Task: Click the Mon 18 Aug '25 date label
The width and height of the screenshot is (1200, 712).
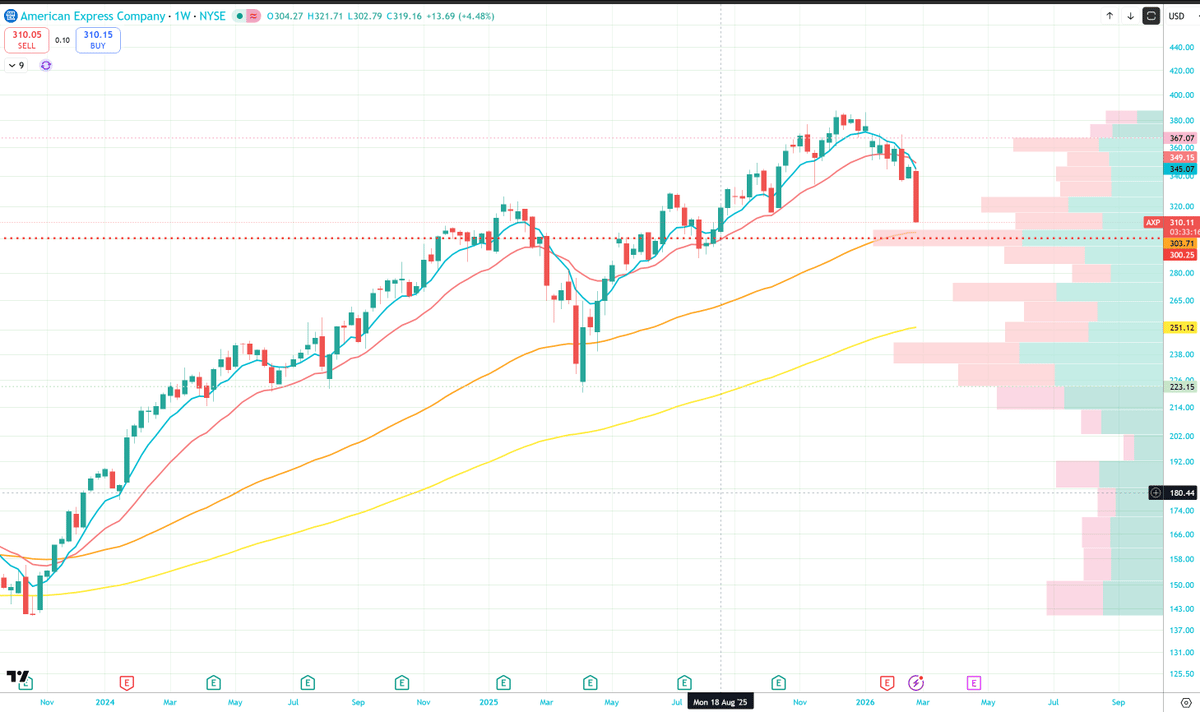Action: point(720,702)
